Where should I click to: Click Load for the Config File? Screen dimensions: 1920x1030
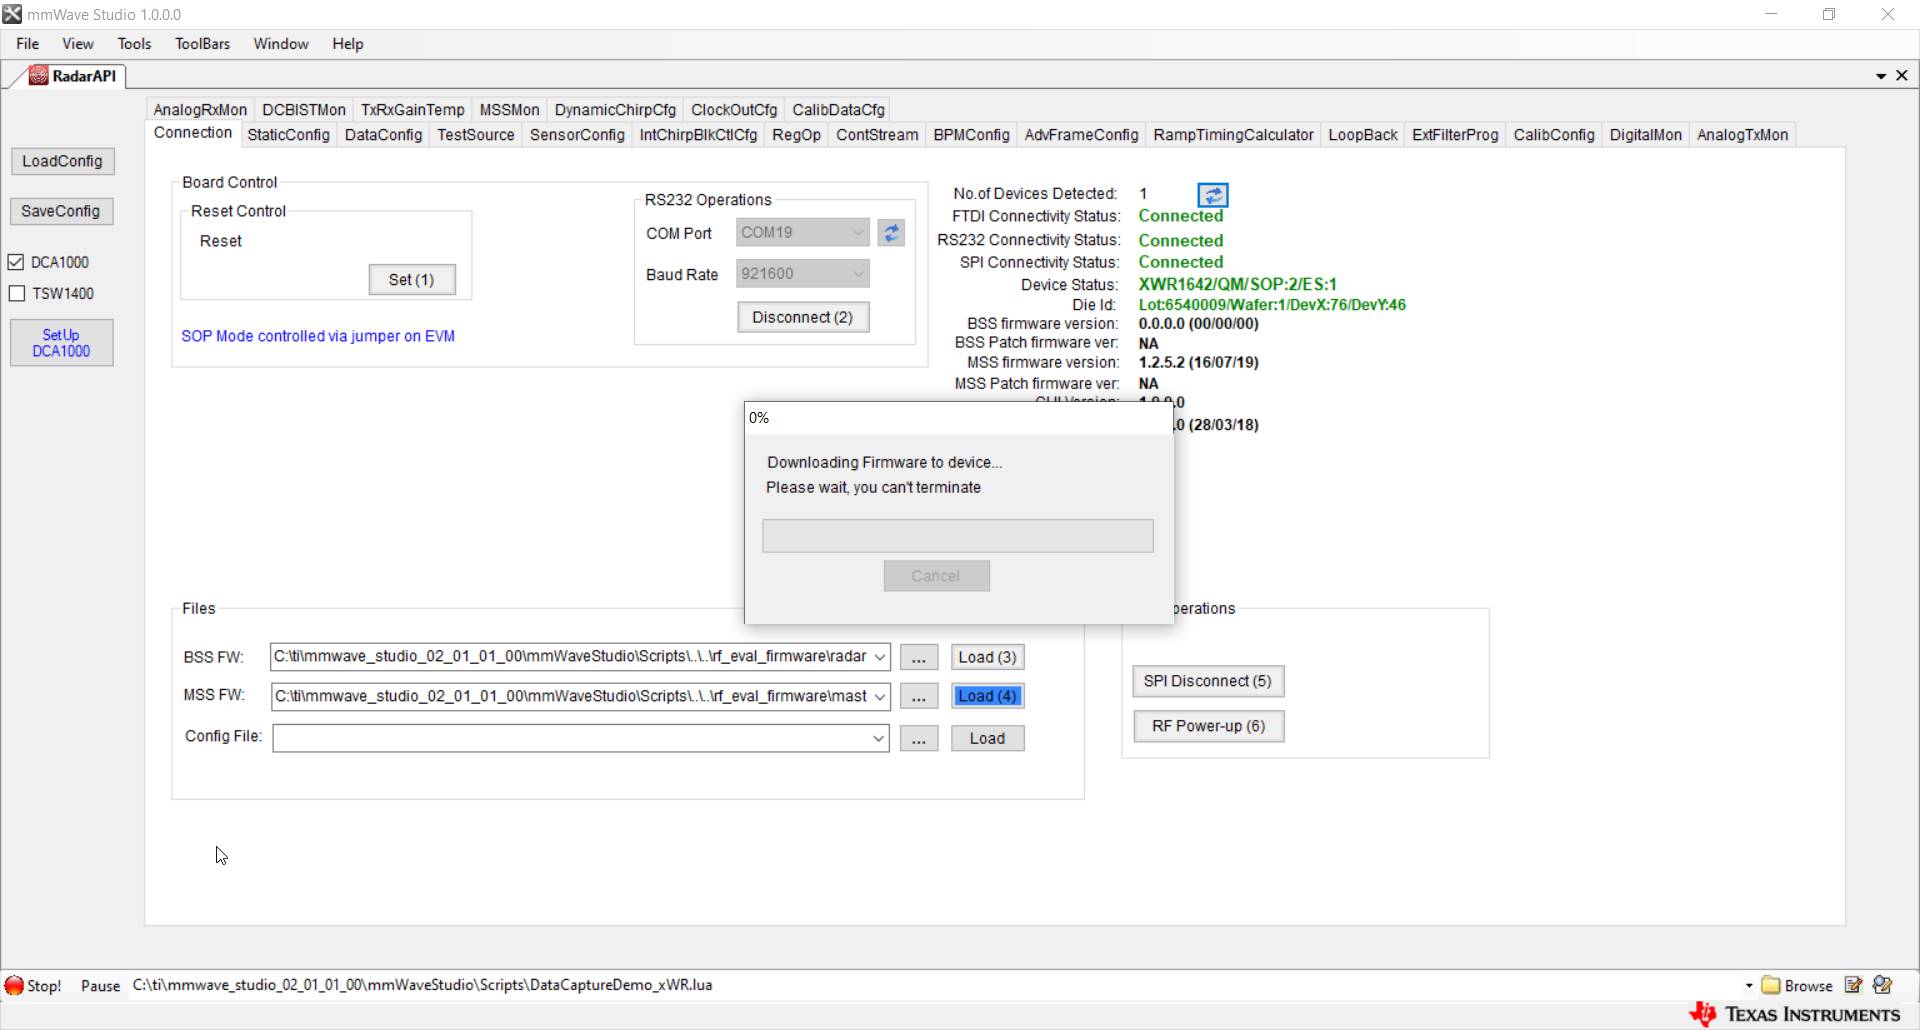click(x=987, y=738)
